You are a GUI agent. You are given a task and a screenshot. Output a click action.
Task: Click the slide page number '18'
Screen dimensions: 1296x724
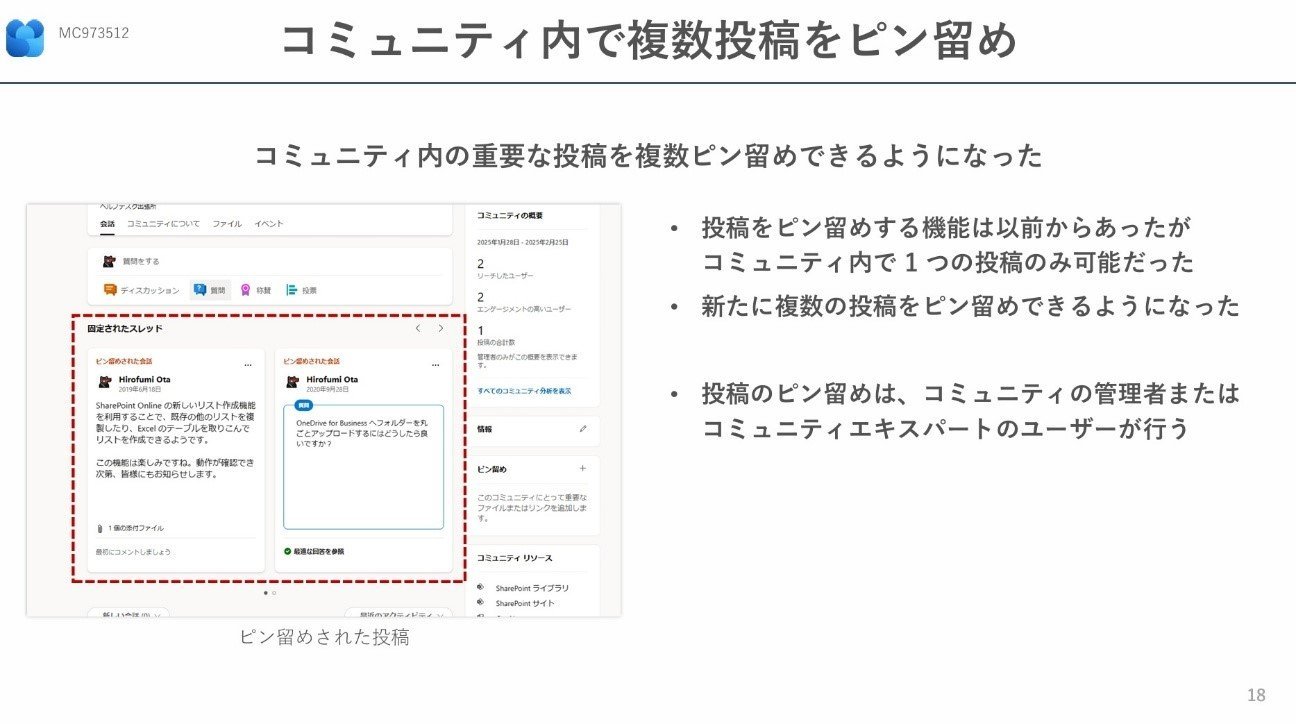tap(1256, 695)
